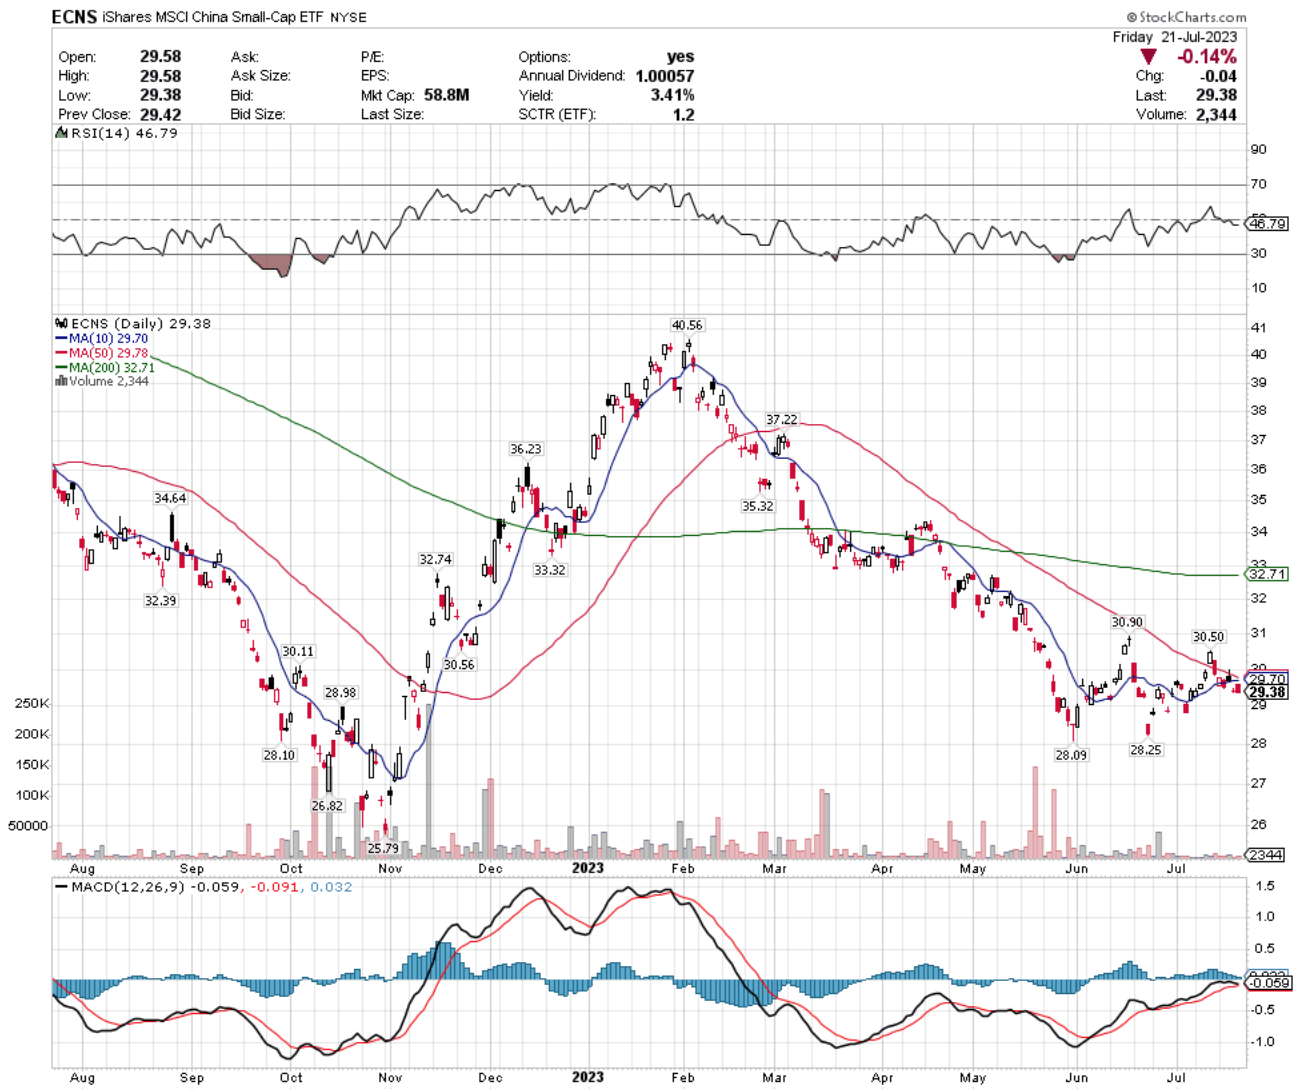This screenshot has height=1092, width=1314.
Task: Click the 29.38 last price axis tag
Action: point(1267,692)
